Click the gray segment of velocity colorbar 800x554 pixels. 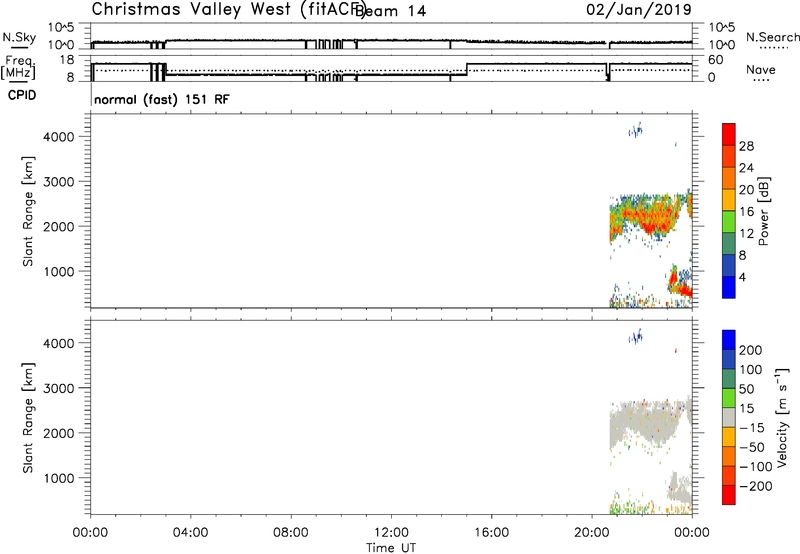click(729, 417)
